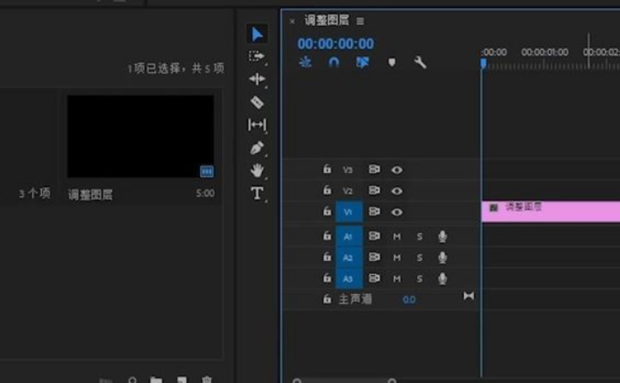Viewport: 620px width, 383px height.
Task: Select the Pen tool
Action: (x=257, y=148)
